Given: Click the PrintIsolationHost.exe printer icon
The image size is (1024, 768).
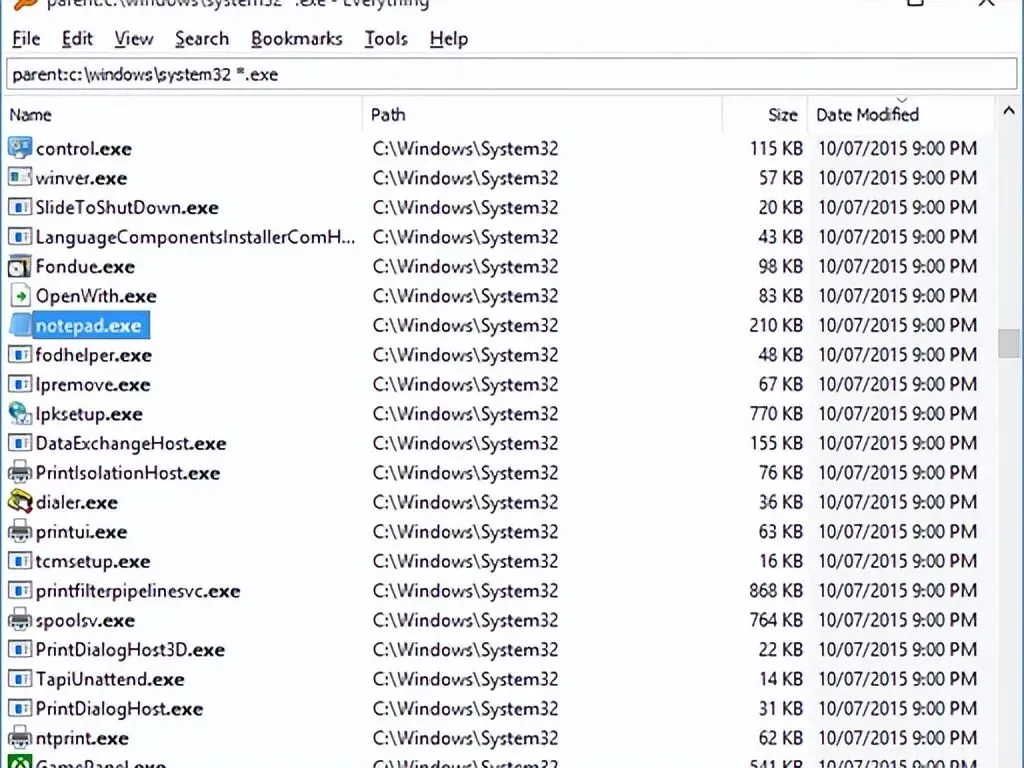Looking at the screenshot, I should pos(20,473).
